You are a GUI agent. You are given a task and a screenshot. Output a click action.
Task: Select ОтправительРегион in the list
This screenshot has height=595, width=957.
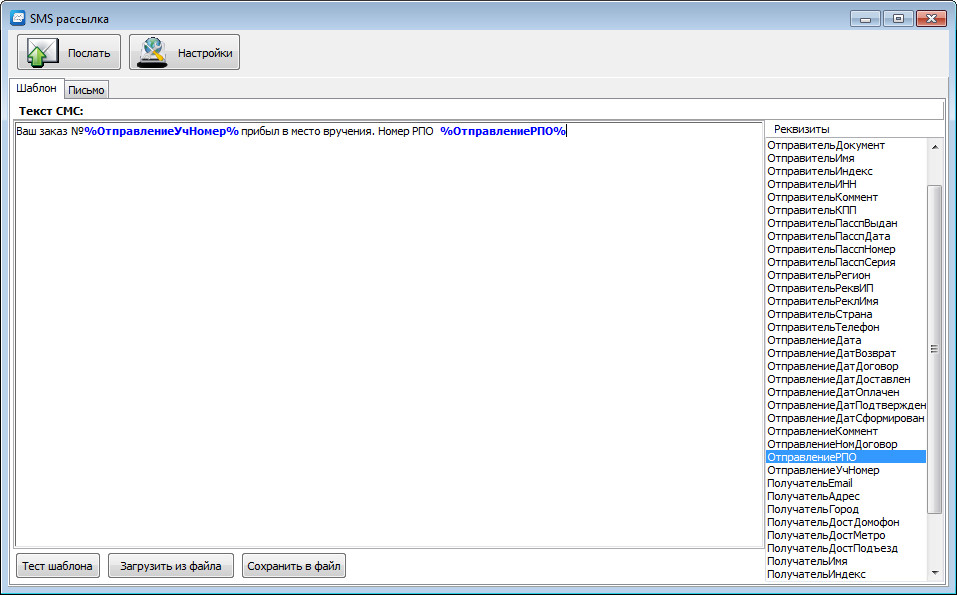click(x=846, y=275)
